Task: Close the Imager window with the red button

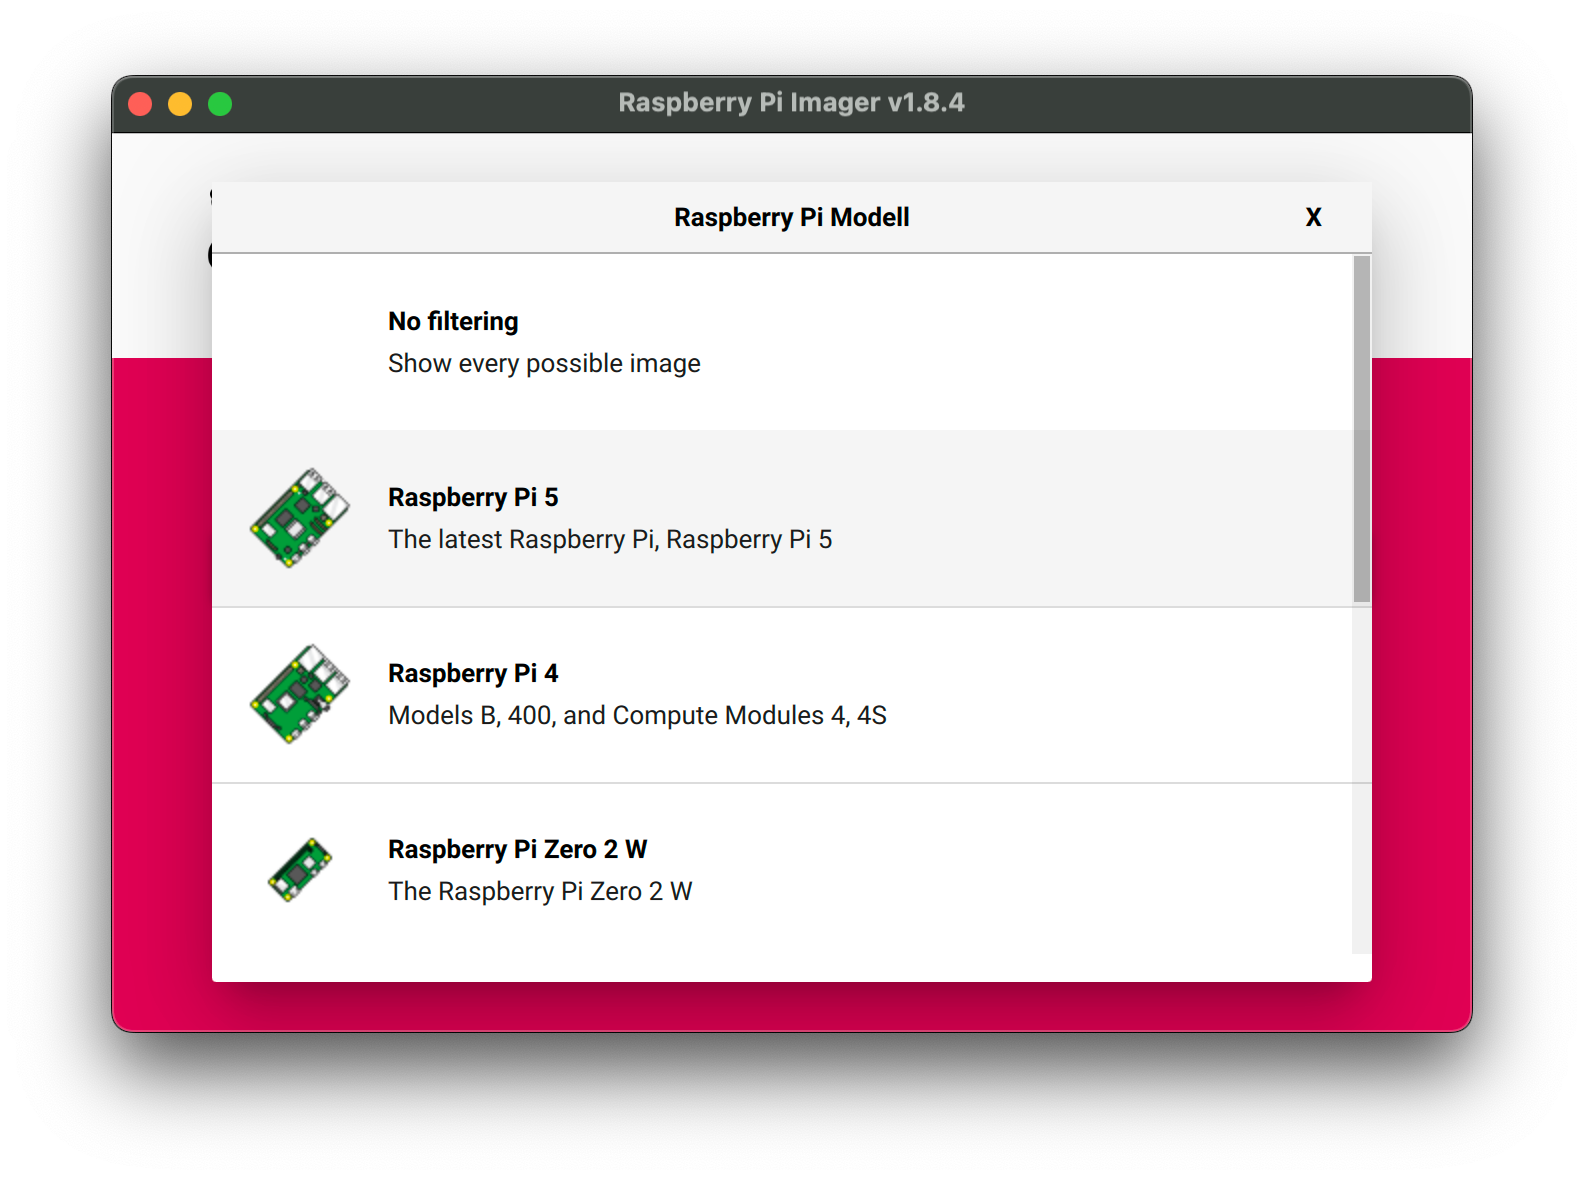Action: click(140, 104)
